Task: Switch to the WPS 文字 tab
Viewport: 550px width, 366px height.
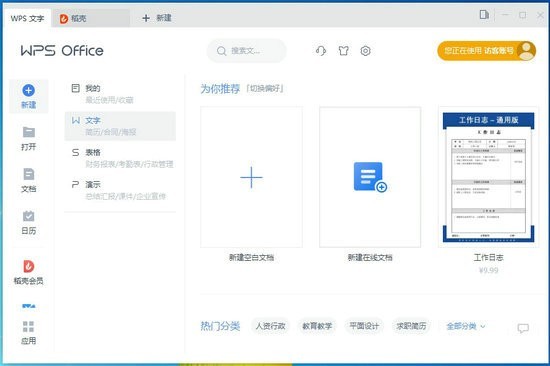Action: (27, 18)
